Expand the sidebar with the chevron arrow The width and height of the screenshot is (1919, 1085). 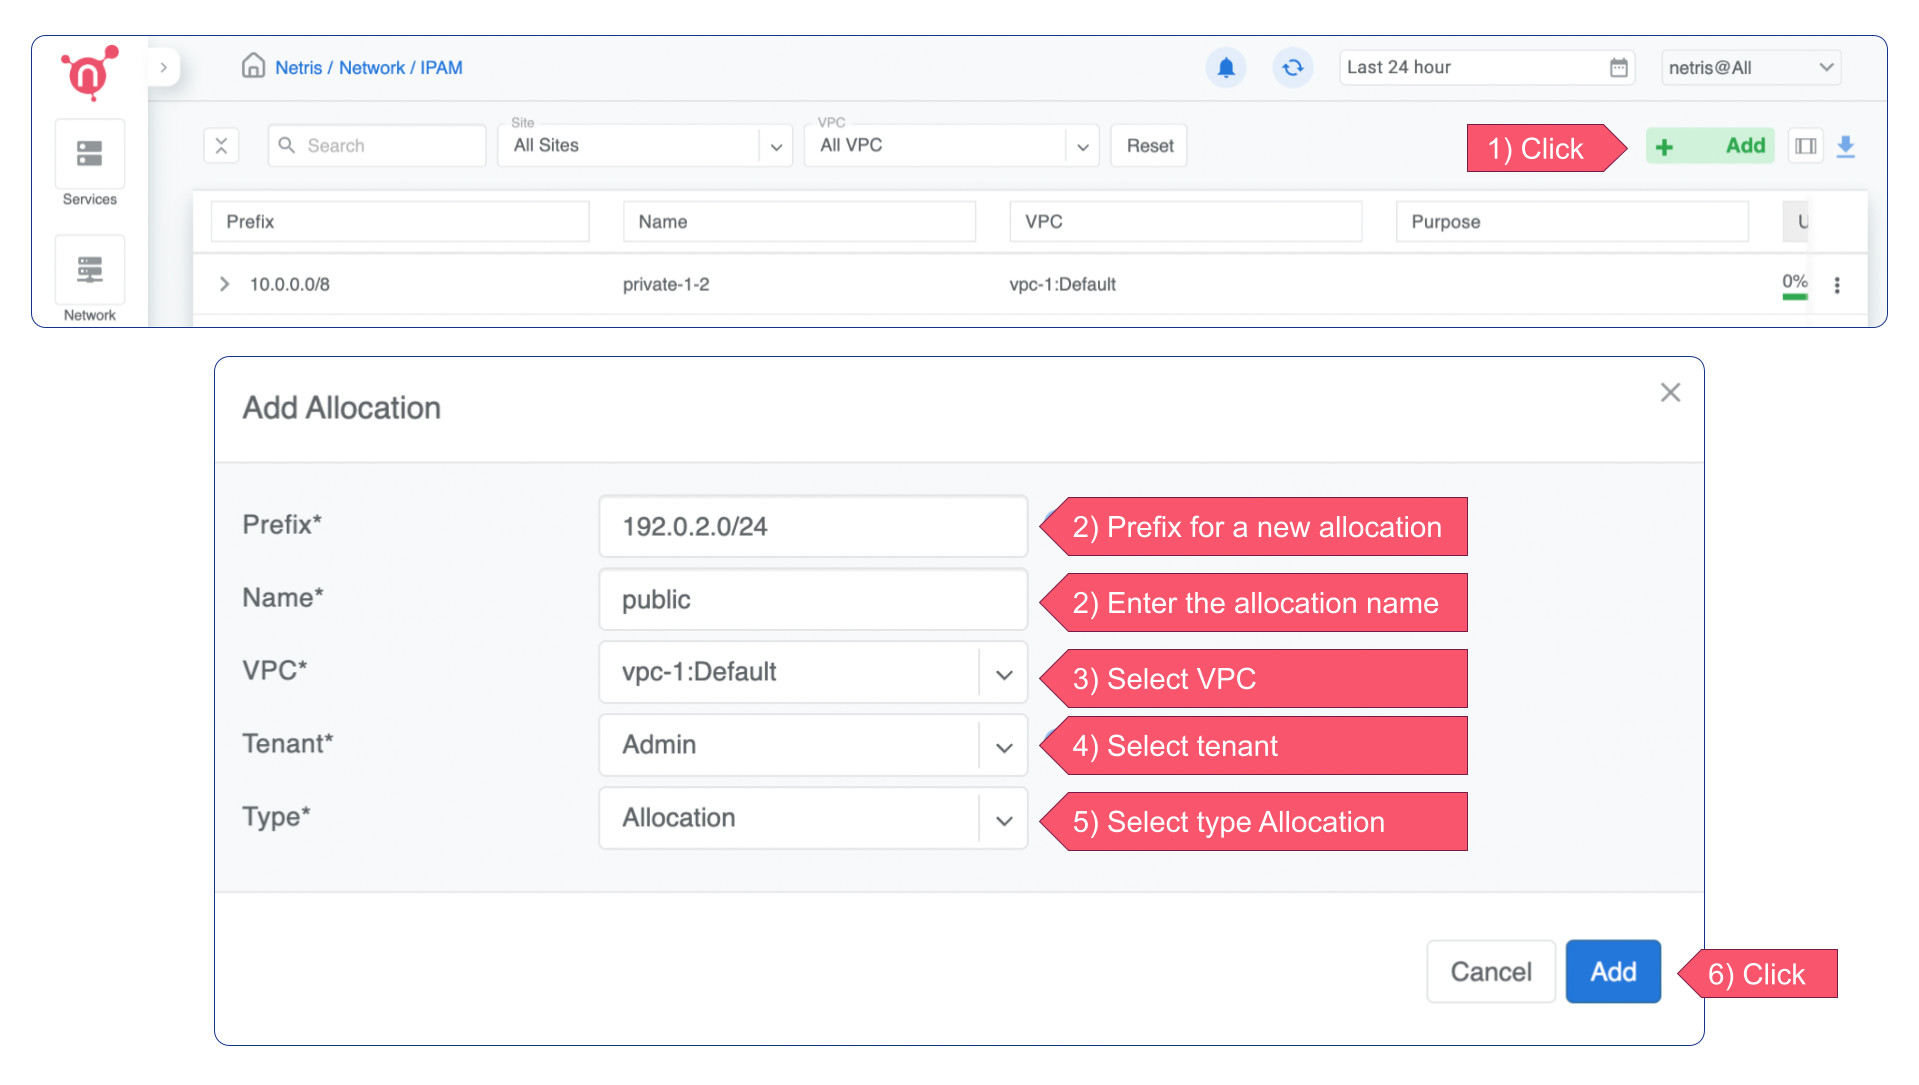(163, 66)
